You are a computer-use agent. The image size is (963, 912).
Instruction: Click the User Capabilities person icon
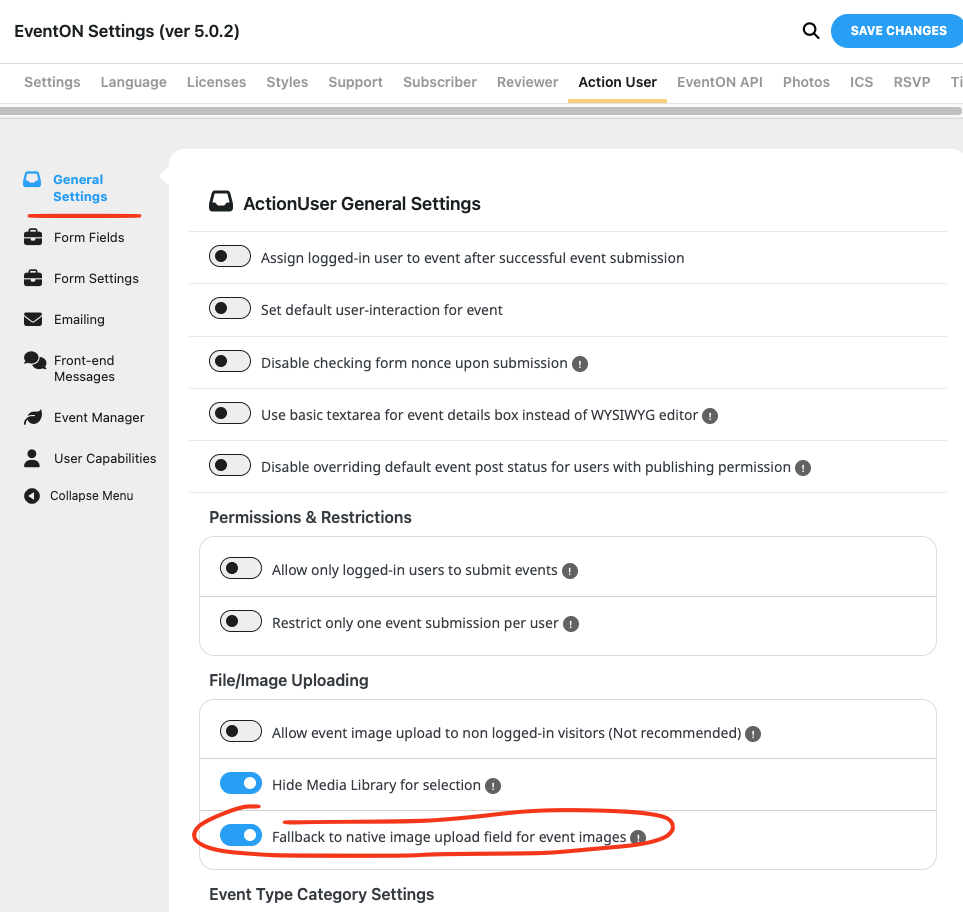34,458
